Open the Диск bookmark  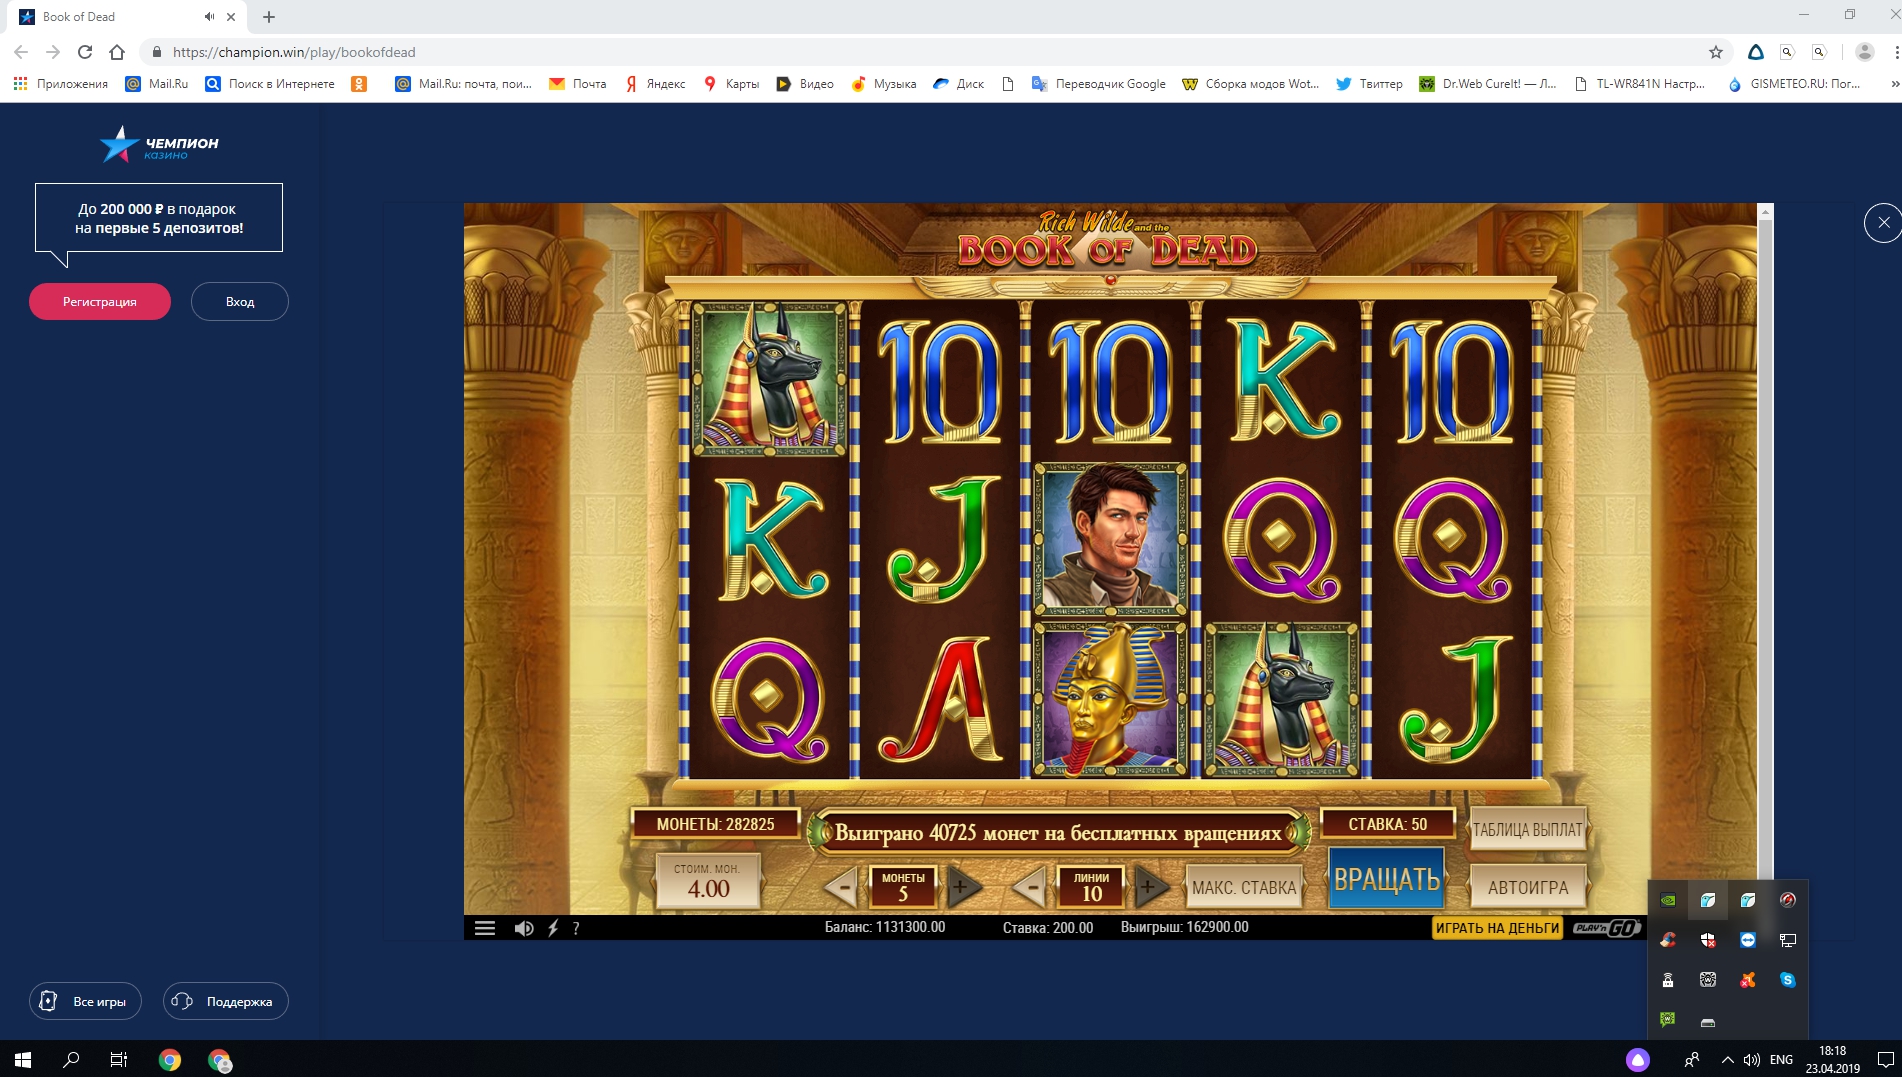958,84
